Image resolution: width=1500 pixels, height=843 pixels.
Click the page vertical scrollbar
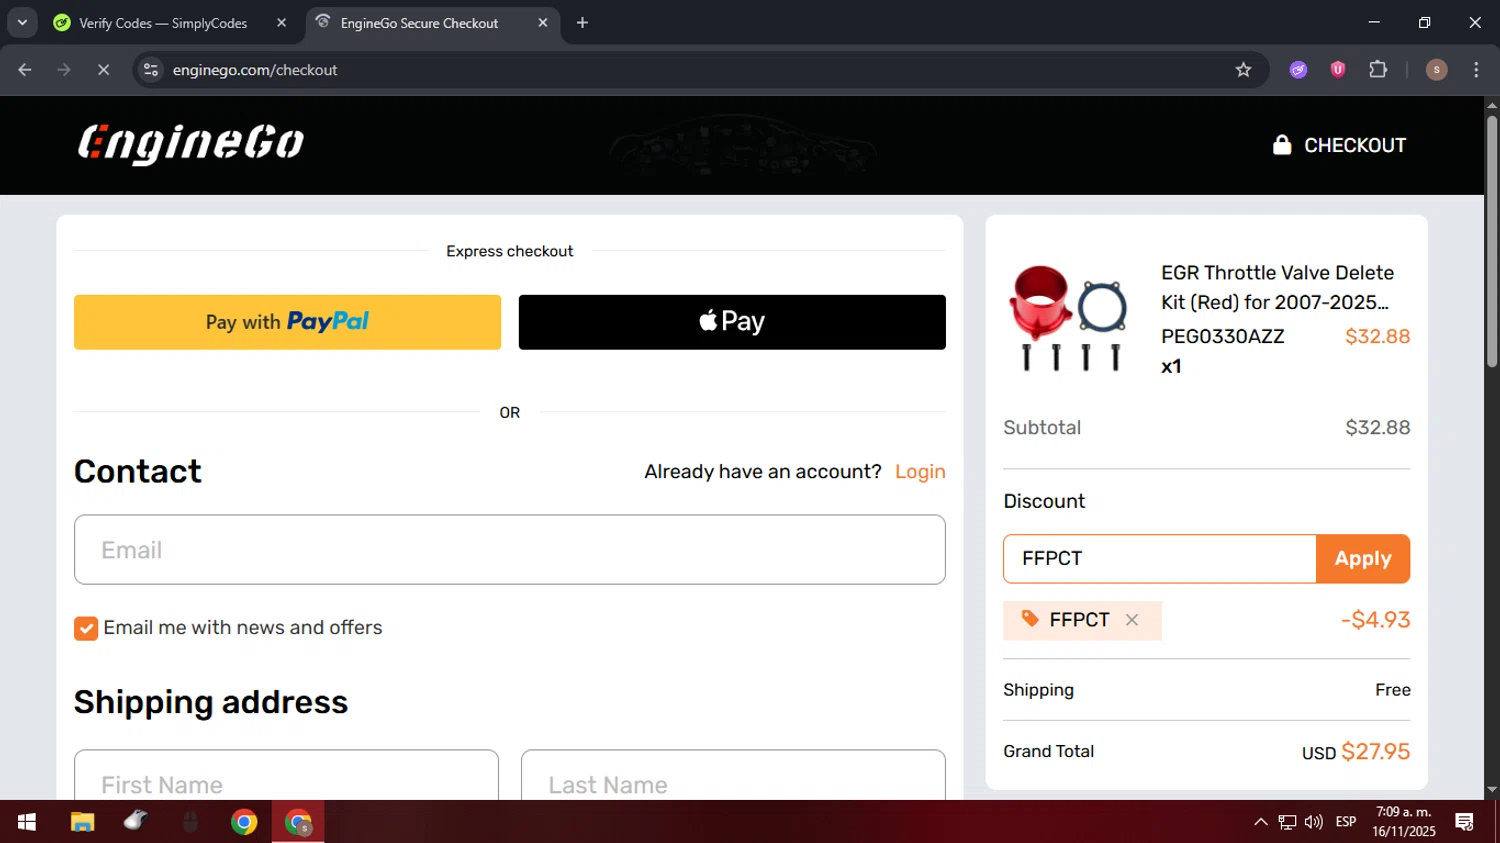coord(1492,241)
